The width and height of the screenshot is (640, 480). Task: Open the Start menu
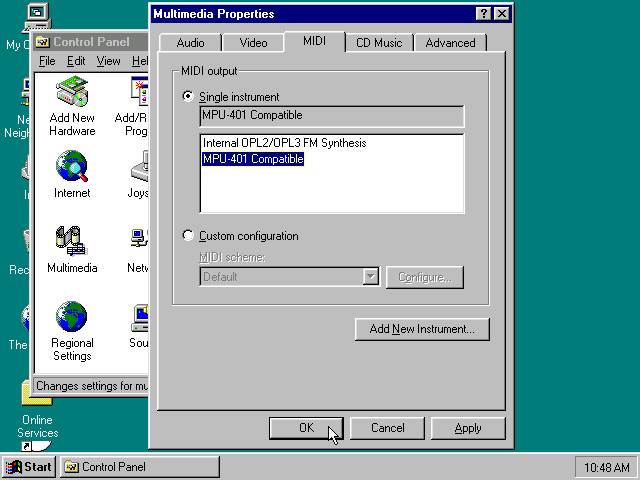(x=28, y=467)
